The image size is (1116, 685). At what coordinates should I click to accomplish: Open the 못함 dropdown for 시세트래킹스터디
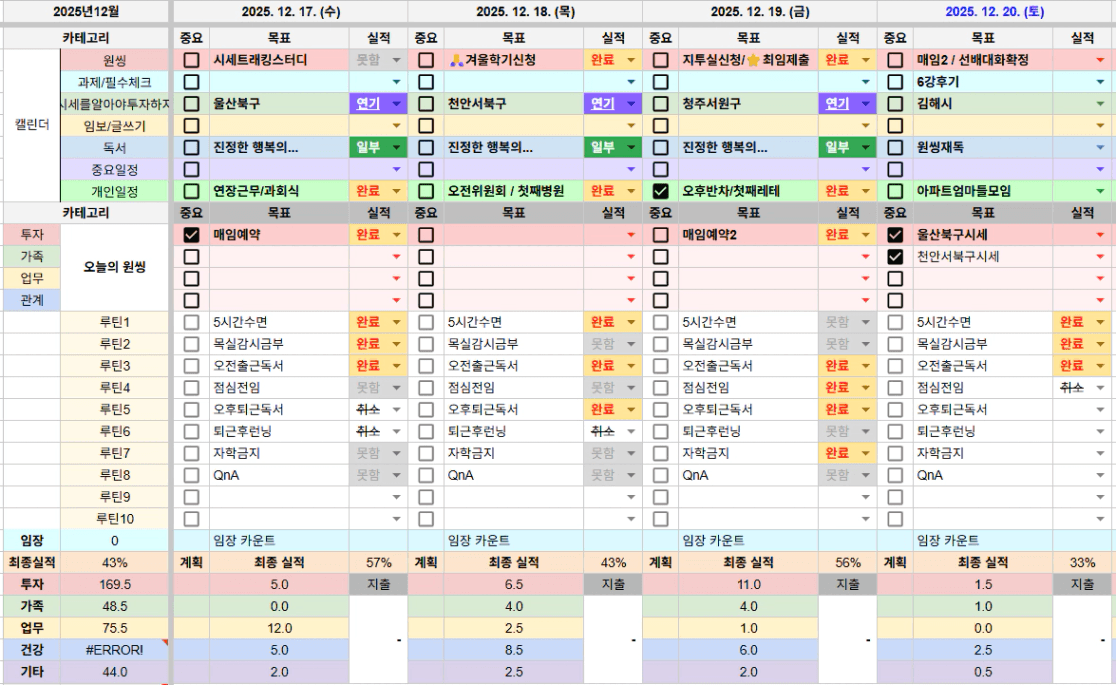396,61
